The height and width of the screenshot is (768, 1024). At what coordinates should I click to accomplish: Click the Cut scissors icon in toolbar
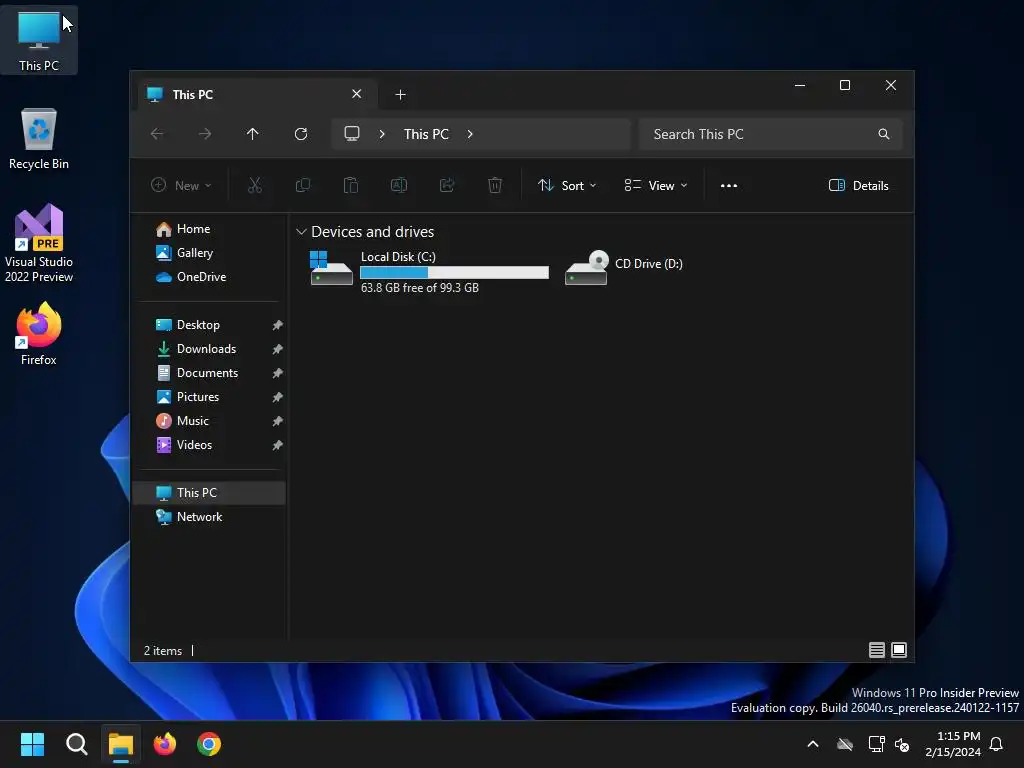[255, 185]
